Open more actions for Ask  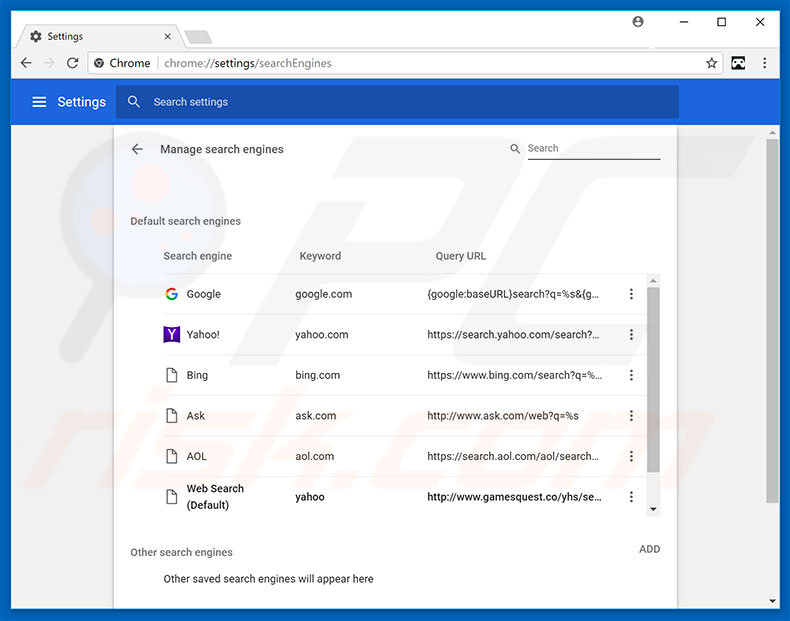(631, 416)
